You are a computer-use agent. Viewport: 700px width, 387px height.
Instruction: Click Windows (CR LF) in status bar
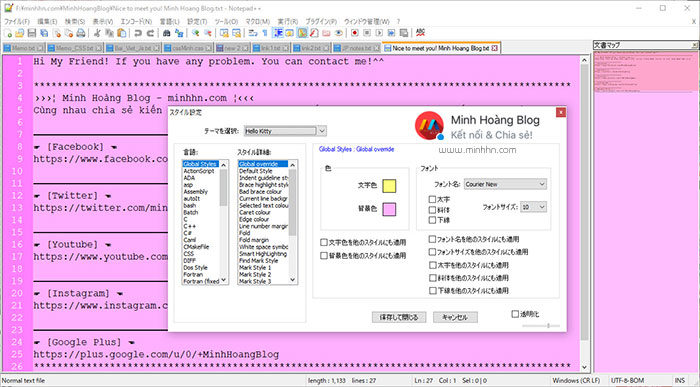(x=576, y=380)
